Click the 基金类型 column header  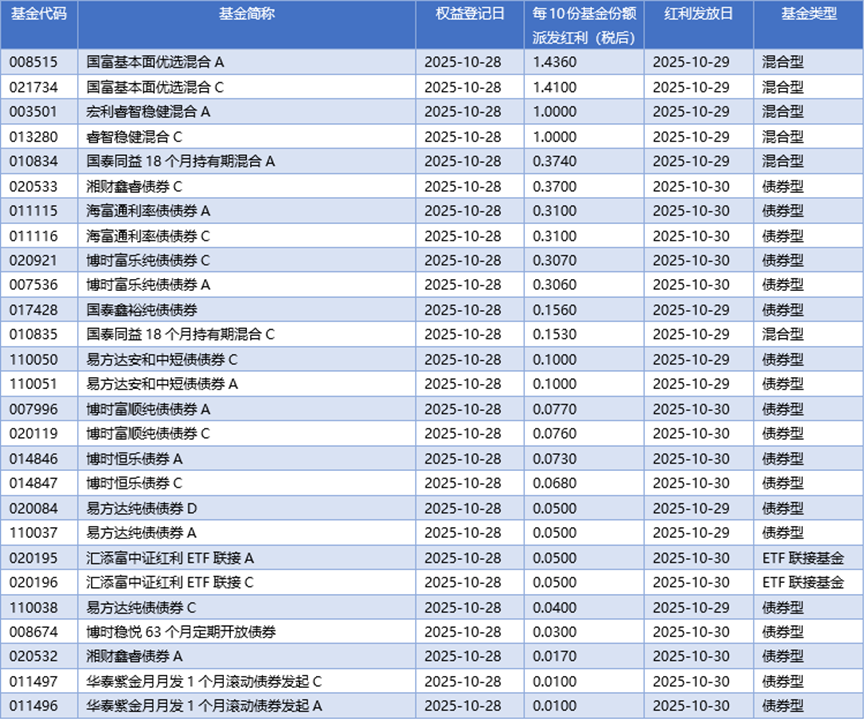809,14
